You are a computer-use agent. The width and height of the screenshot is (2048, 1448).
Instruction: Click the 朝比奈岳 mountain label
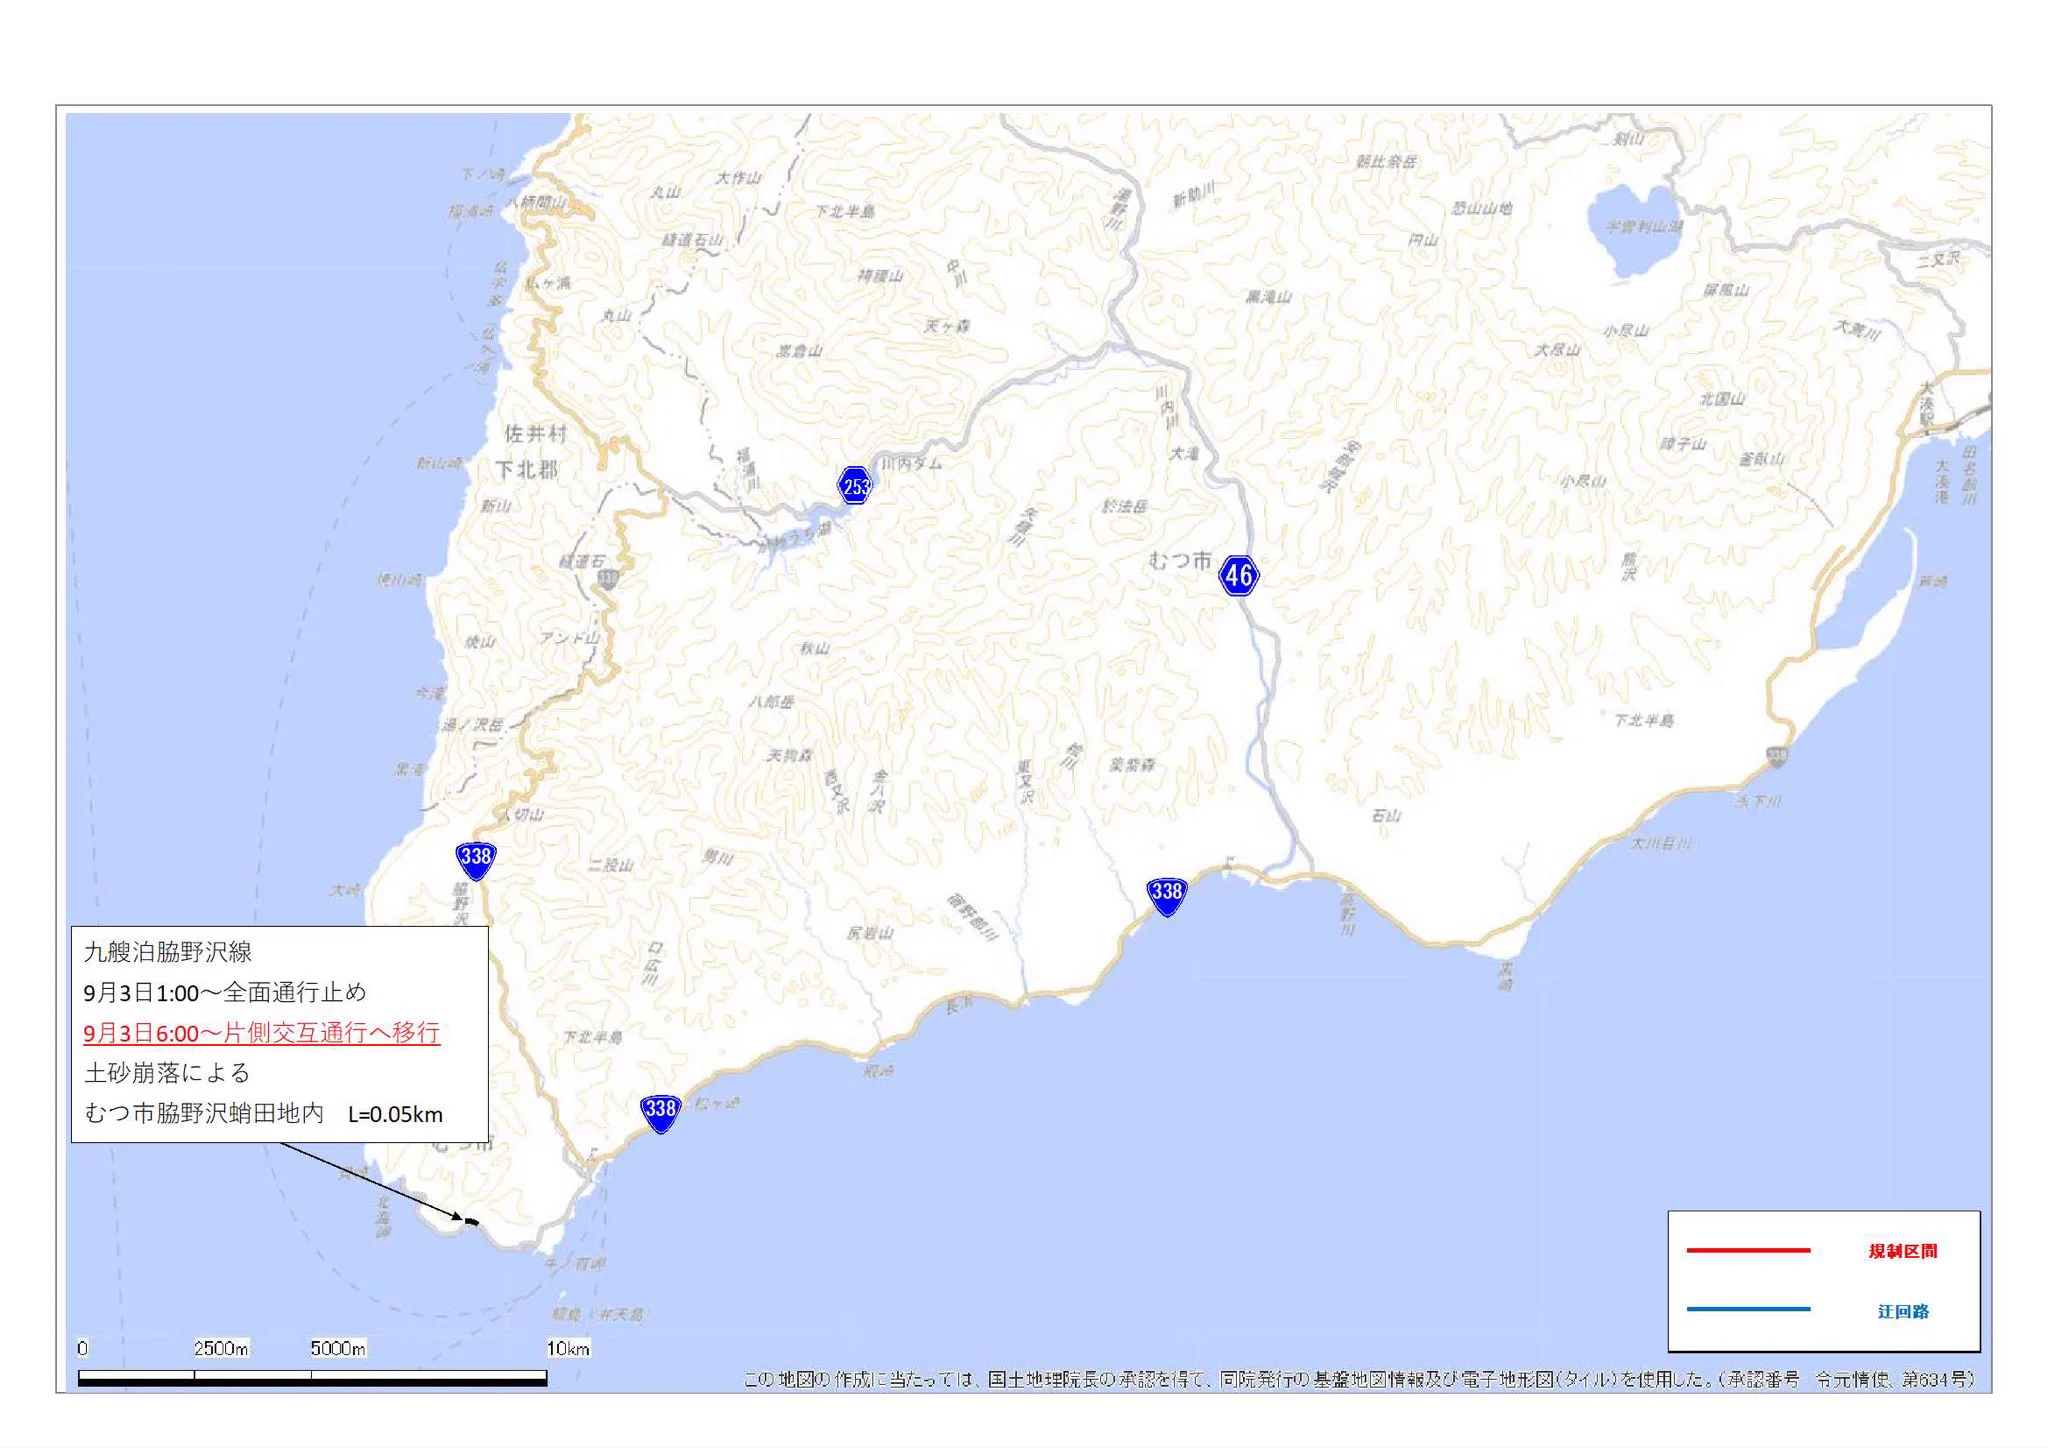(1386, 161)
